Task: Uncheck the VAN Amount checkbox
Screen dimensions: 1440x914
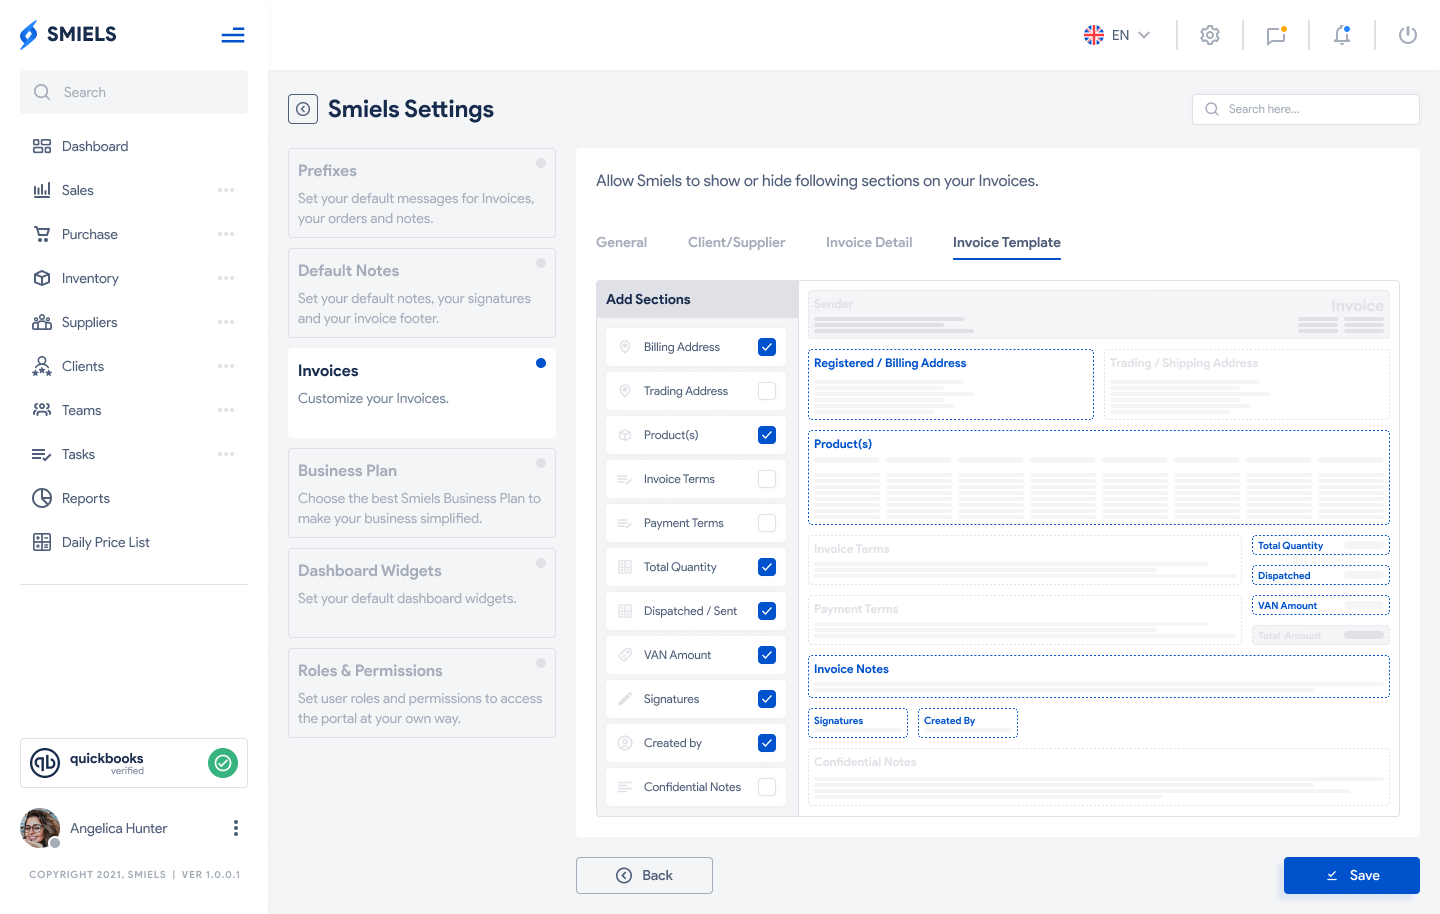Action: point(767,655)
